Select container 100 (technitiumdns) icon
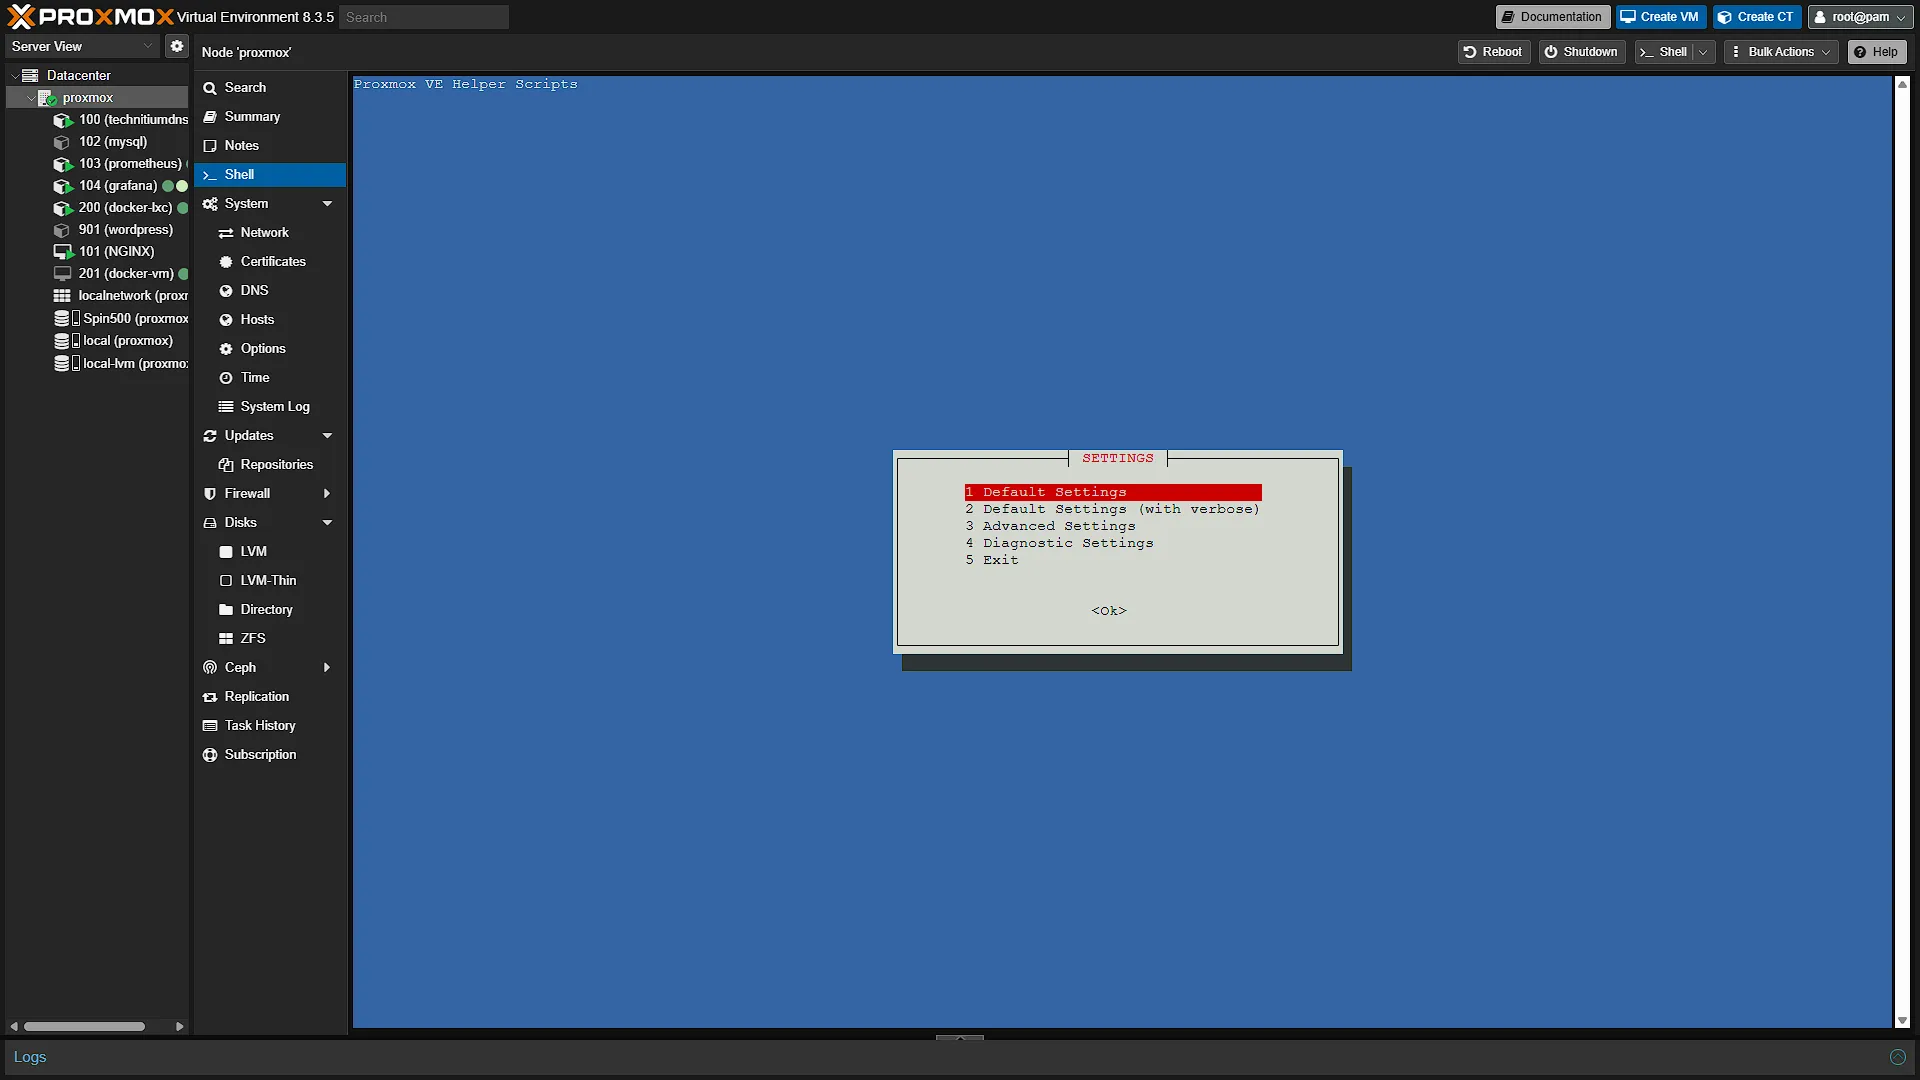Image resolution: width=1920 pixels, height=1080 pixels. tap(63, 120)
